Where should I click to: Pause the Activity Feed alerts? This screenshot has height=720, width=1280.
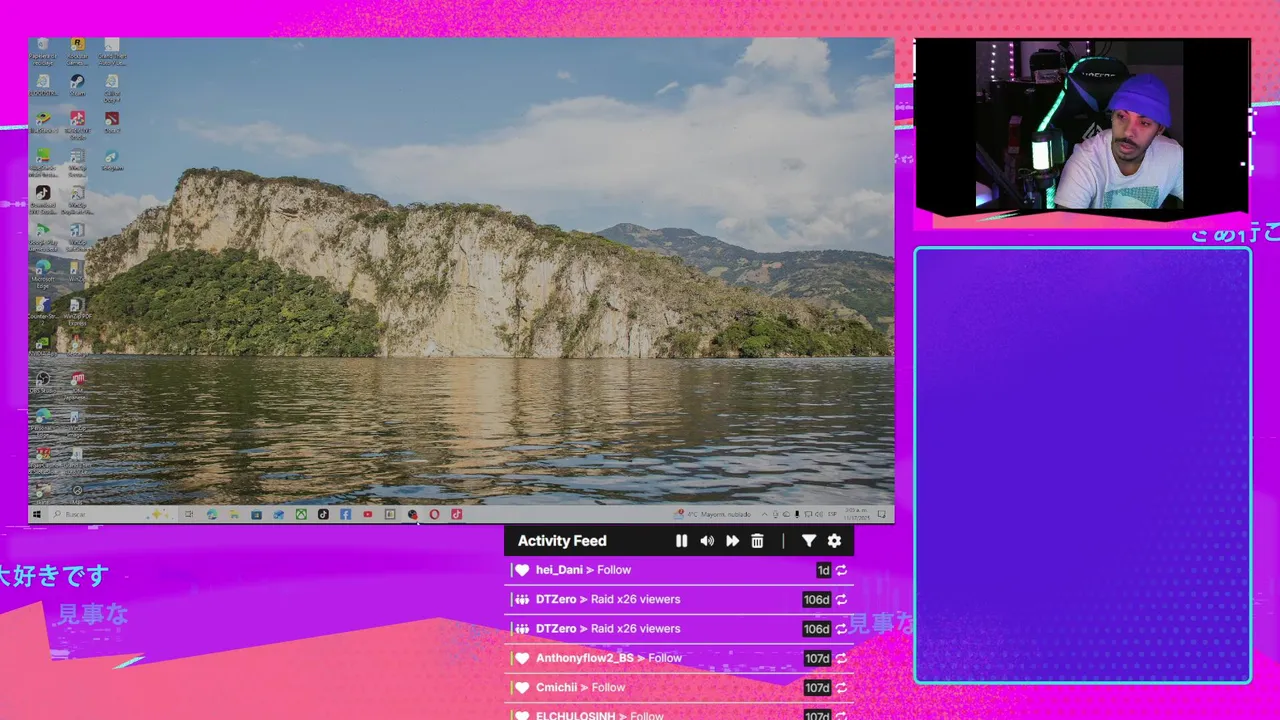(681, 541)
